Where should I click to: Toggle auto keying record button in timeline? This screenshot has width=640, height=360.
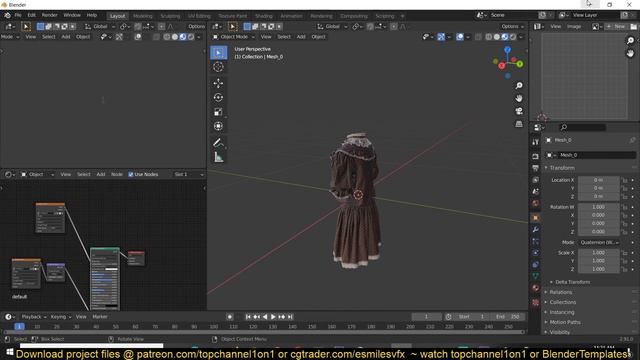pyautogui.click(x=230, y=317)
